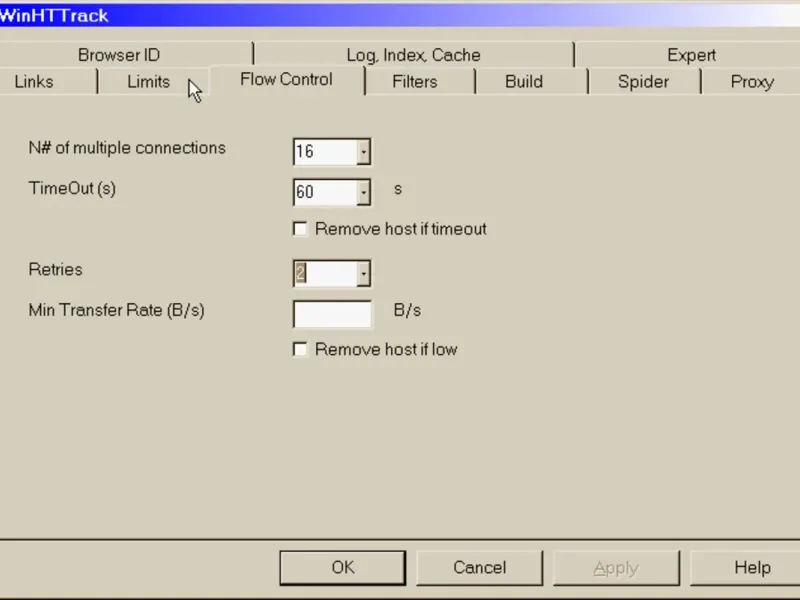This screenshot has width=800, height=600.
Task: Click the 'N# of multiple connections' label
Action: (127, 148)
